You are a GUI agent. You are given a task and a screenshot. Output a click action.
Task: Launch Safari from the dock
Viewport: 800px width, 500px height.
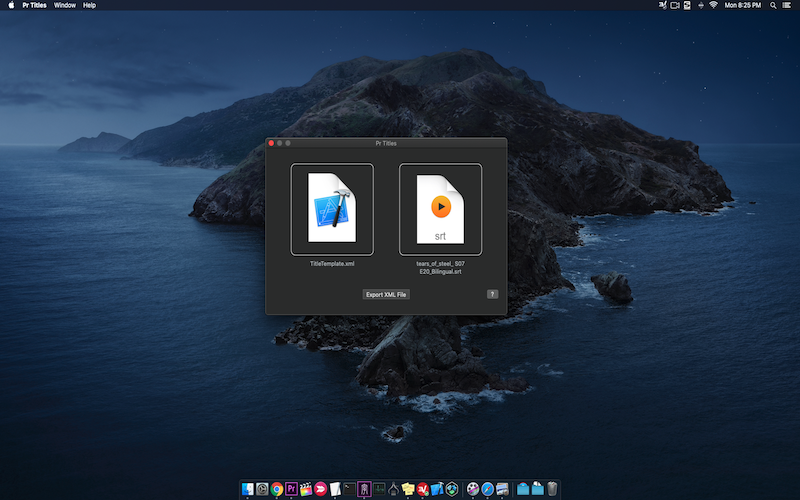[x=487, y=489]
